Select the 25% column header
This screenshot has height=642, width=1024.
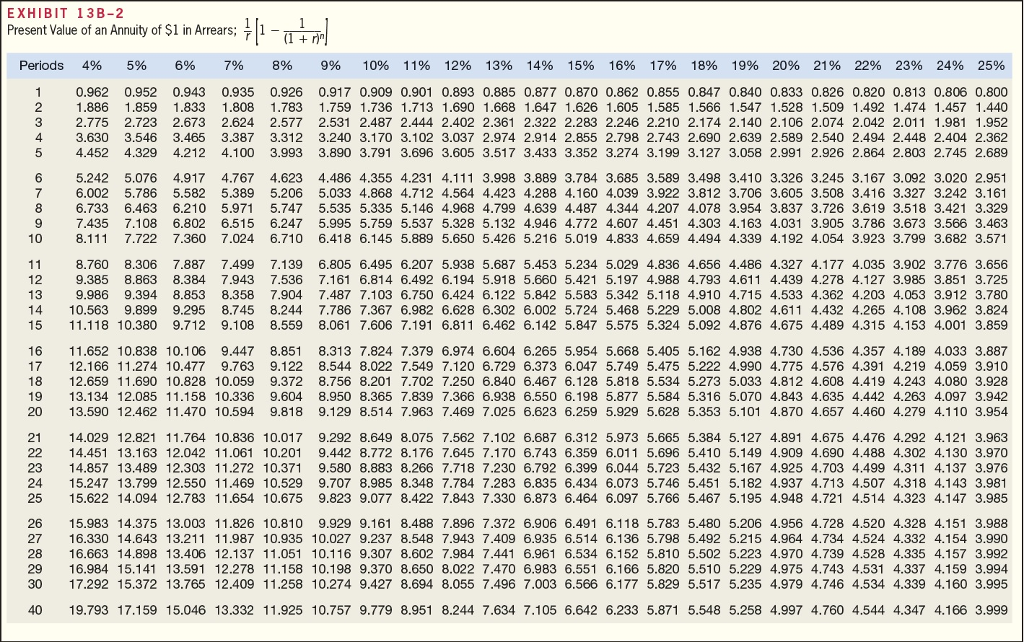click(991, 67)
